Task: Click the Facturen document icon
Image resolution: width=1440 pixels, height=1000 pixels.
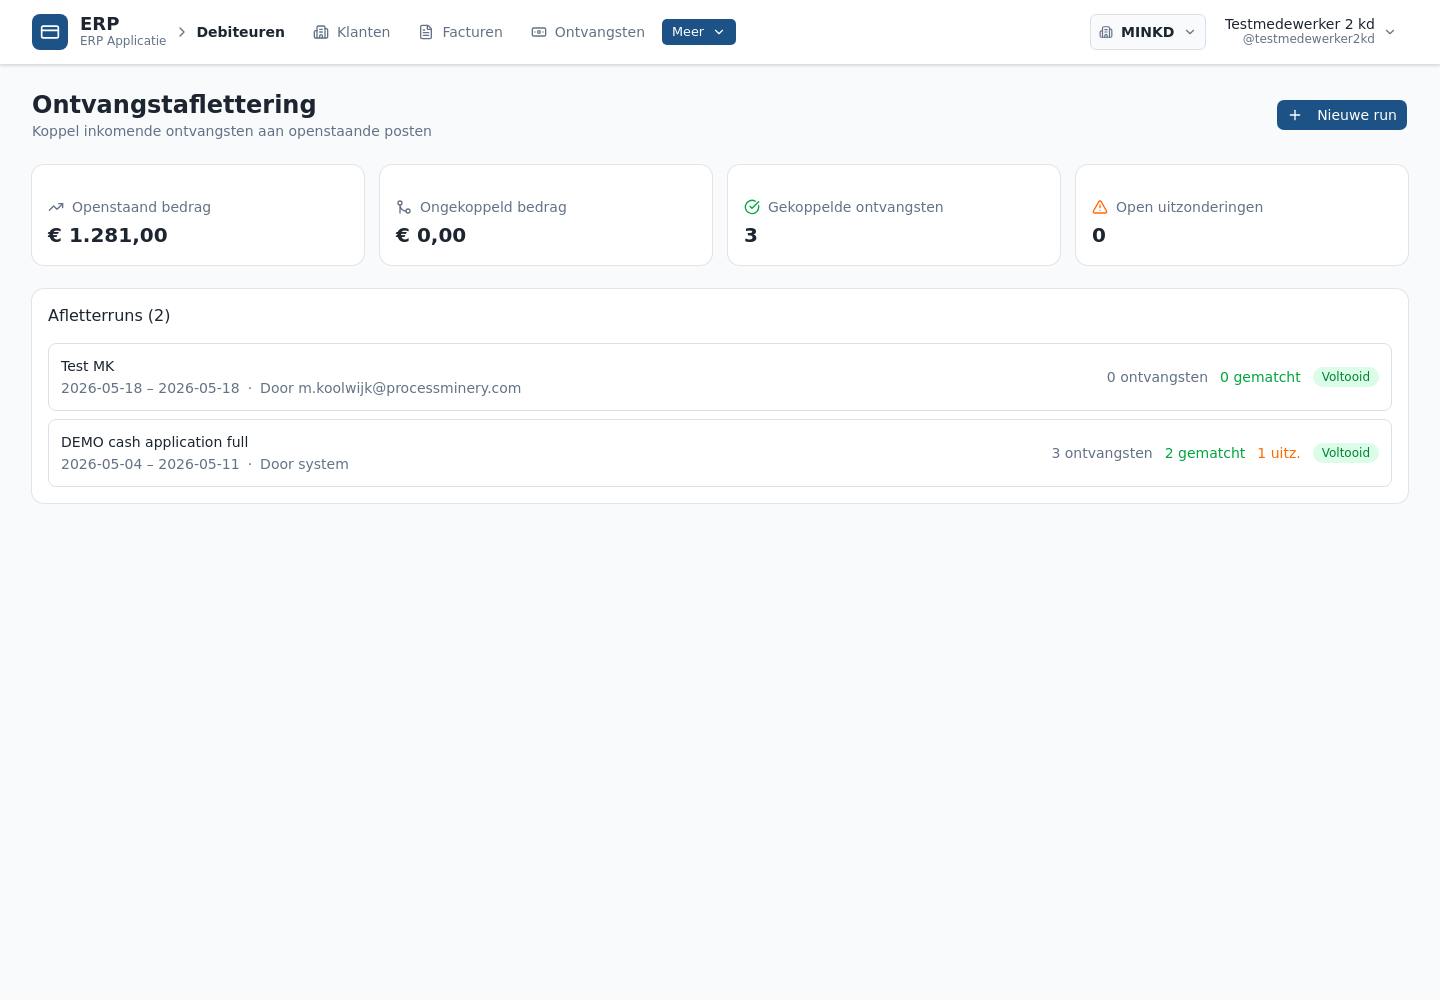Action: [426, 32]
